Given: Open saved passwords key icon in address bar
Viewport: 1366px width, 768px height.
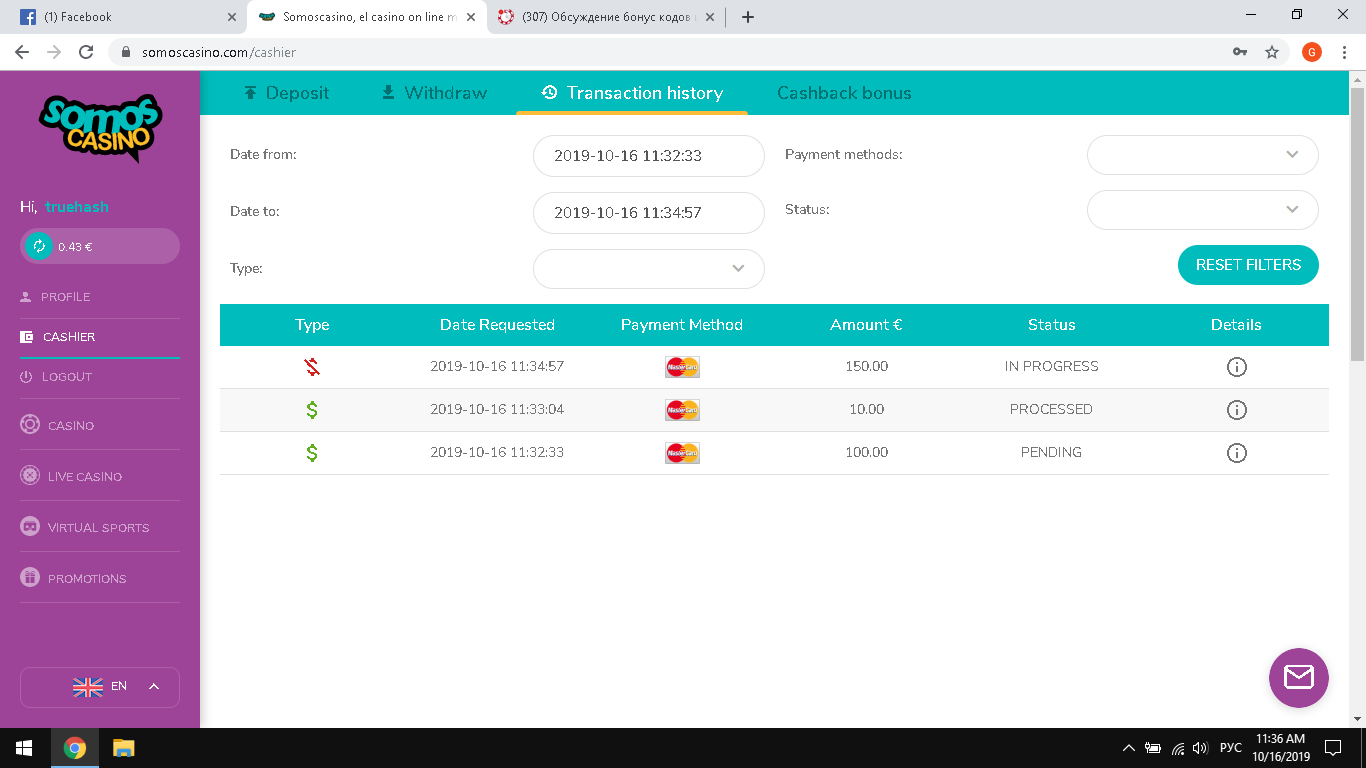Looking at the screenshot, I should tap(1240, 52).
